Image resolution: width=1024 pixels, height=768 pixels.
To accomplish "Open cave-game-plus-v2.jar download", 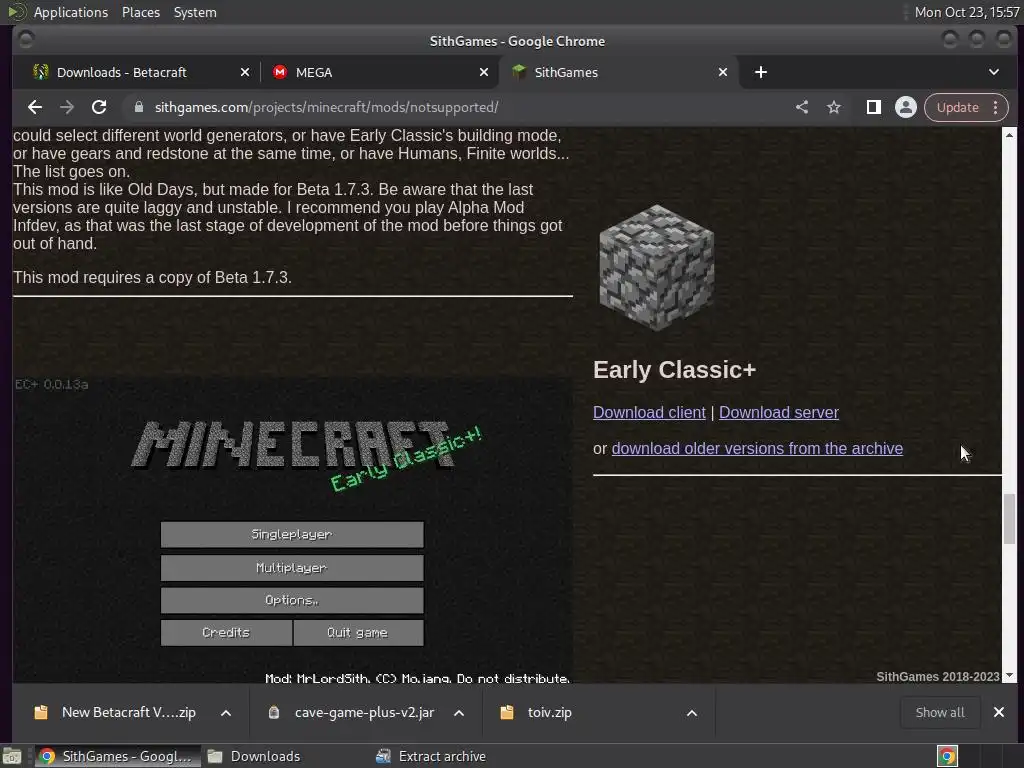I will point(364,712).
